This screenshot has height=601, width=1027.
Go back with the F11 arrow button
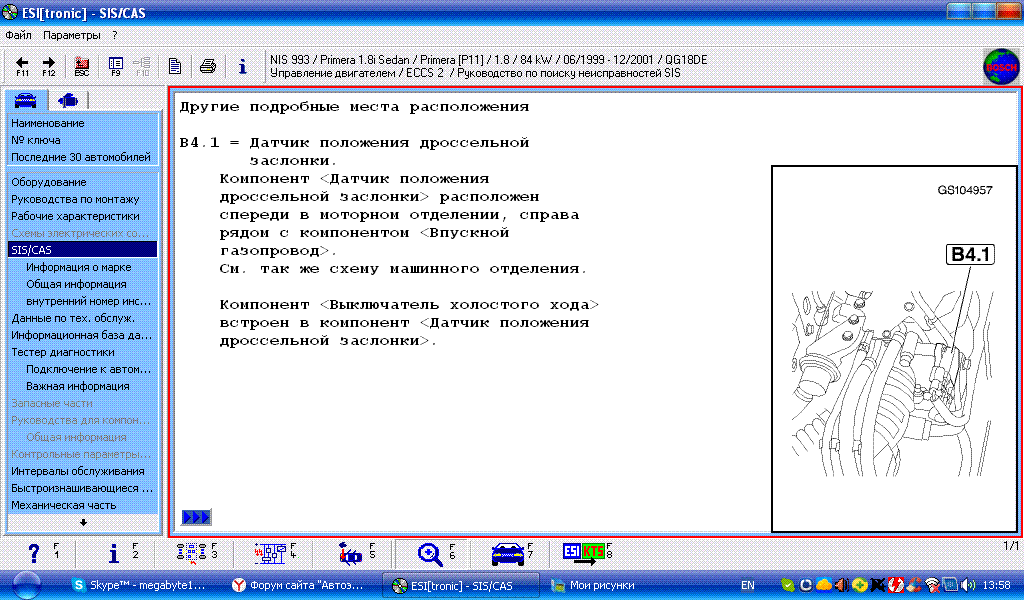pyautogui.click(x=22, y=66)
